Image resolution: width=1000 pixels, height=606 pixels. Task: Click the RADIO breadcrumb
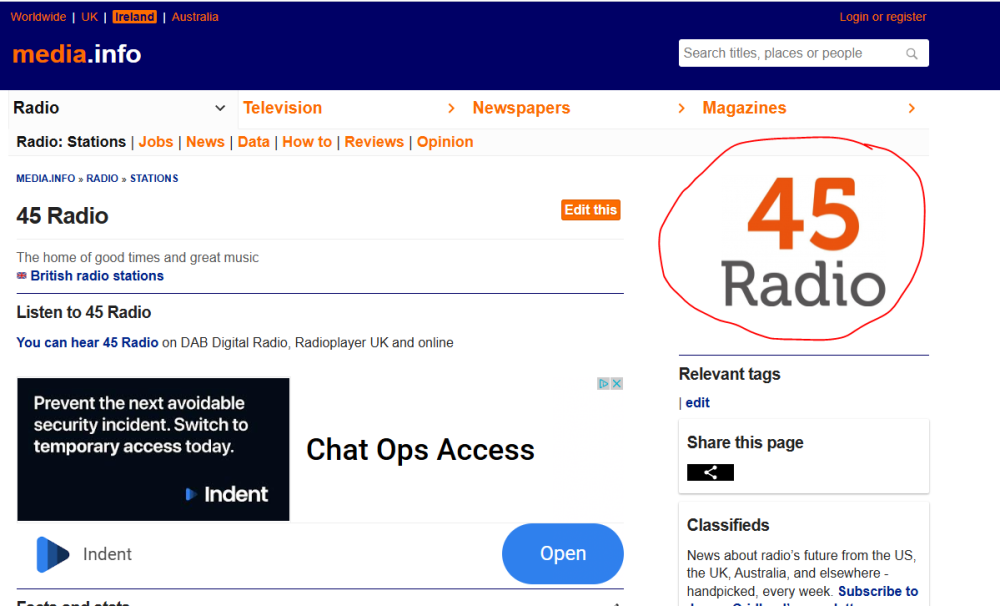click(102, 179)
